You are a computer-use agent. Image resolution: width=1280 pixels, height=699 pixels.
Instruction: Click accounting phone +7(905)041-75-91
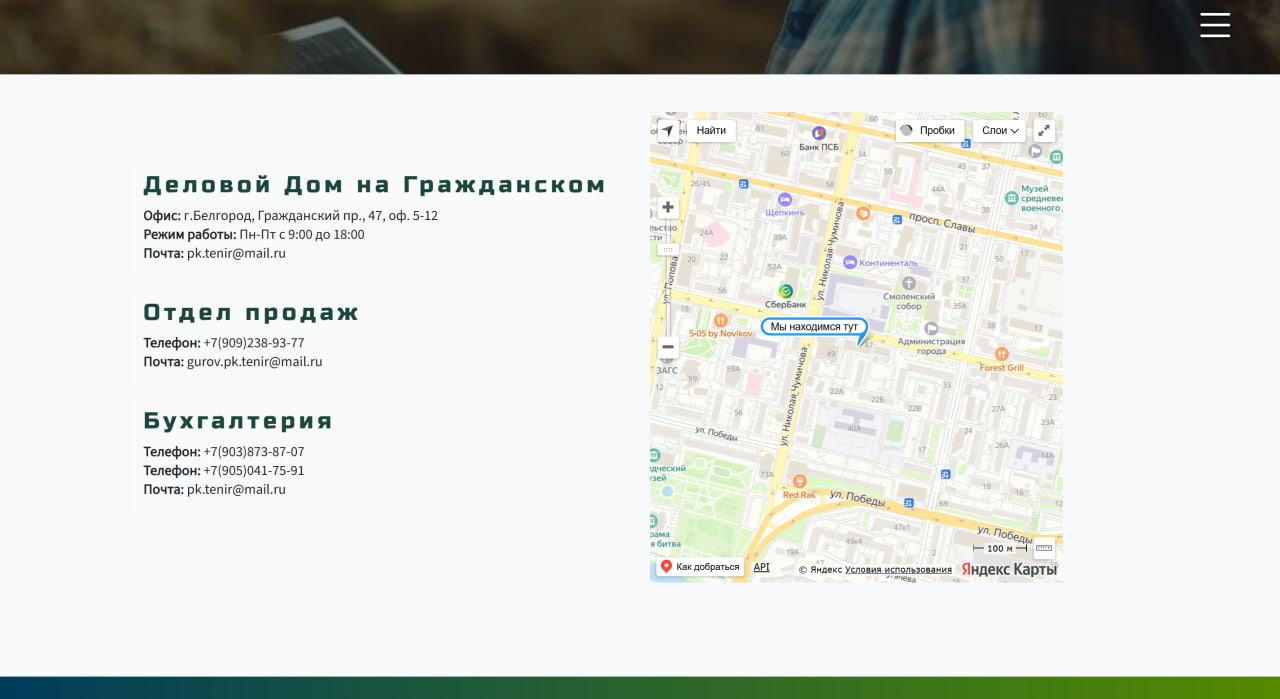click(254, 471)
